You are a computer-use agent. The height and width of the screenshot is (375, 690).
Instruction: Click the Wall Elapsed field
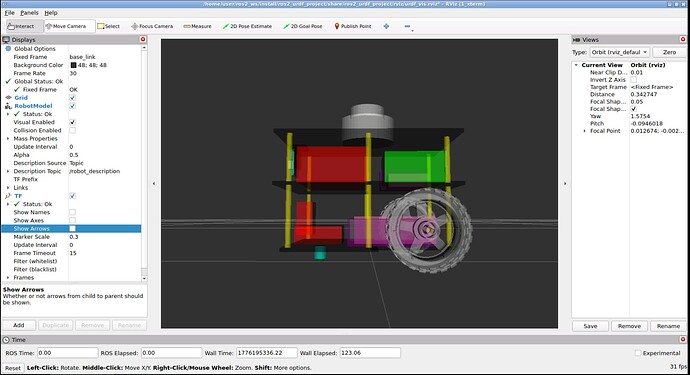coord(370,353)
